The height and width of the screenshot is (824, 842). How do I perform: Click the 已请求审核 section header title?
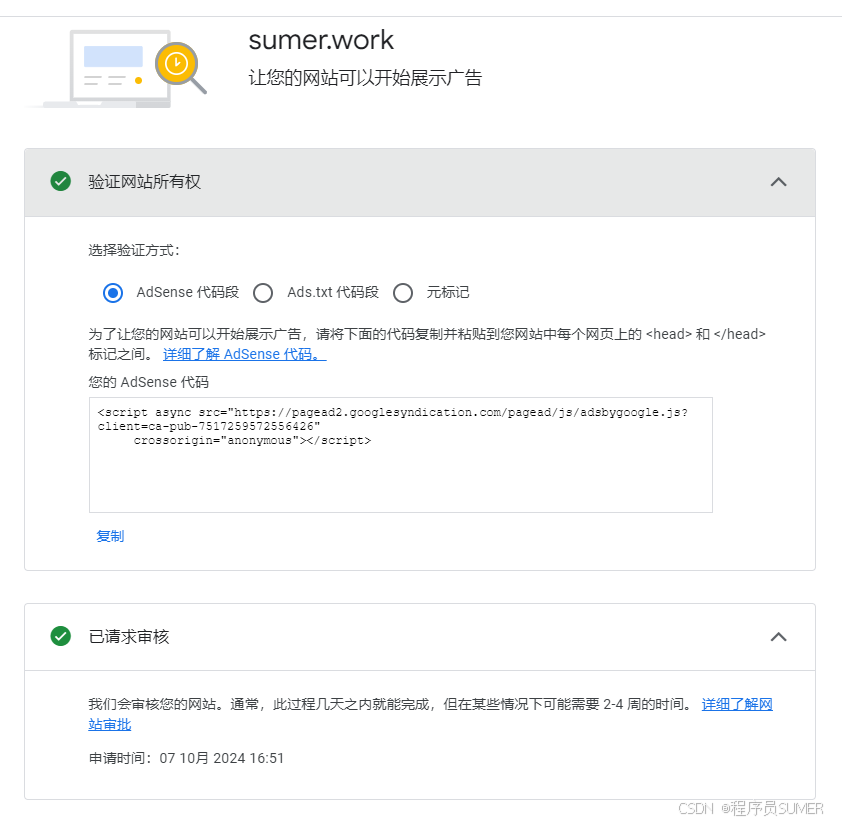[129, 637]
